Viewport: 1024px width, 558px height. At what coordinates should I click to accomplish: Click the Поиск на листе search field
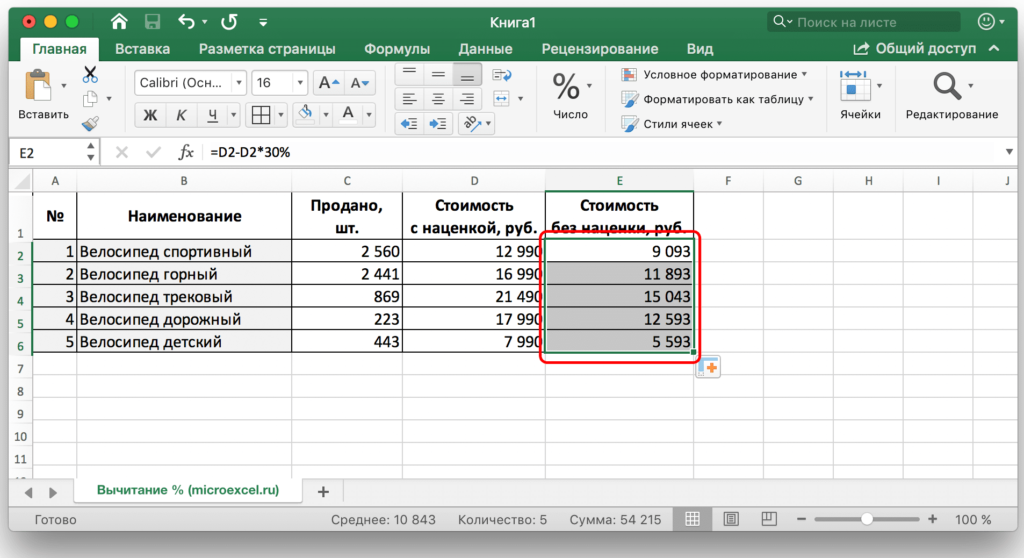pos(863,22)
